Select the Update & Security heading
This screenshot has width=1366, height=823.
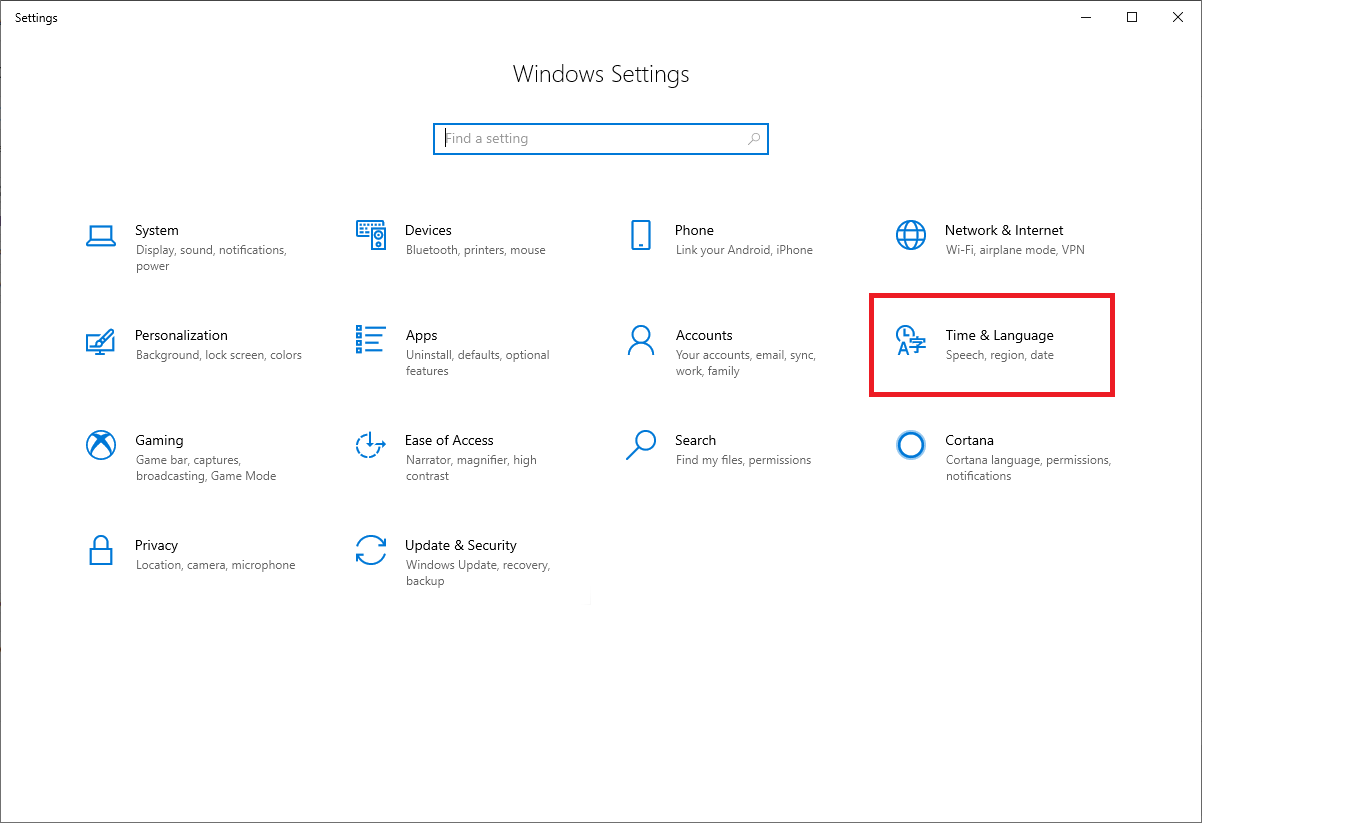pyautogui.click(x=461, y=545)
